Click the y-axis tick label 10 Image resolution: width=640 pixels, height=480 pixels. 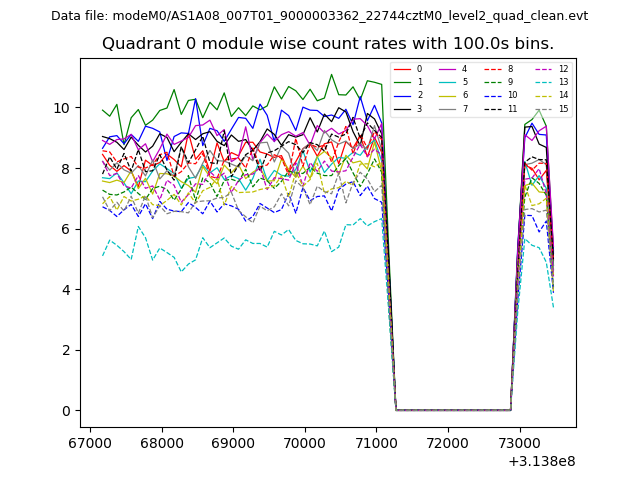(x=60, y=108)
